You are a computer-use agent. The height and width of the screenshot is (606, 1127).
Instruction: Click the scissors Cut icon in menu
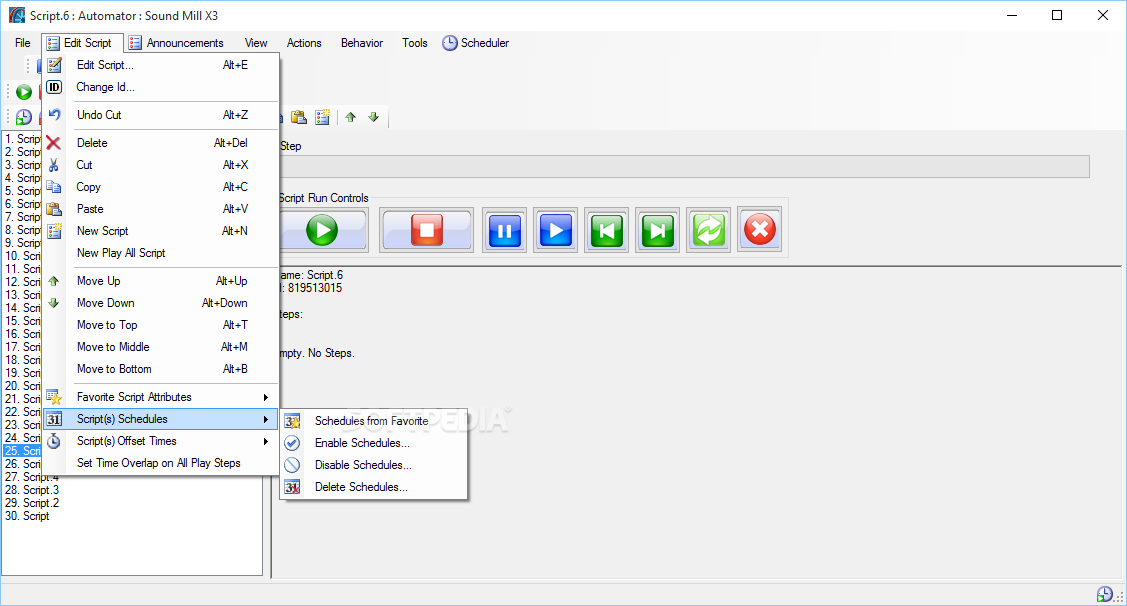53,165
